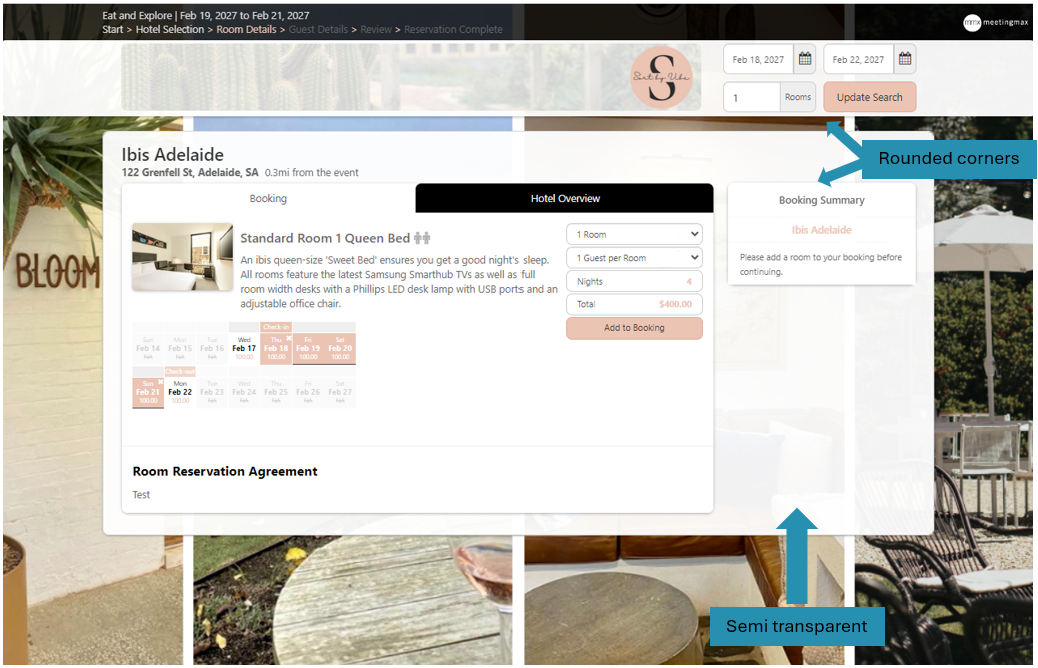Select Mon Feb 22 in the date grid
The width and height of the screenshot is (1038, 668).
[180, 391]
